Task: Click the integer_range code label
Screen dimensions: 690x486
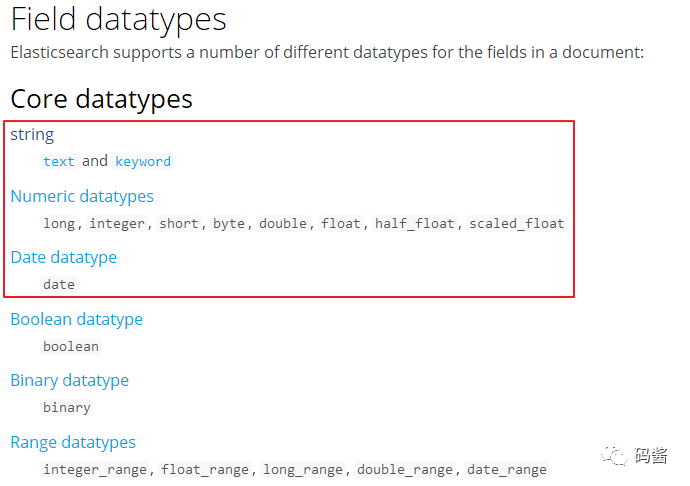Action: click(95, 470)
